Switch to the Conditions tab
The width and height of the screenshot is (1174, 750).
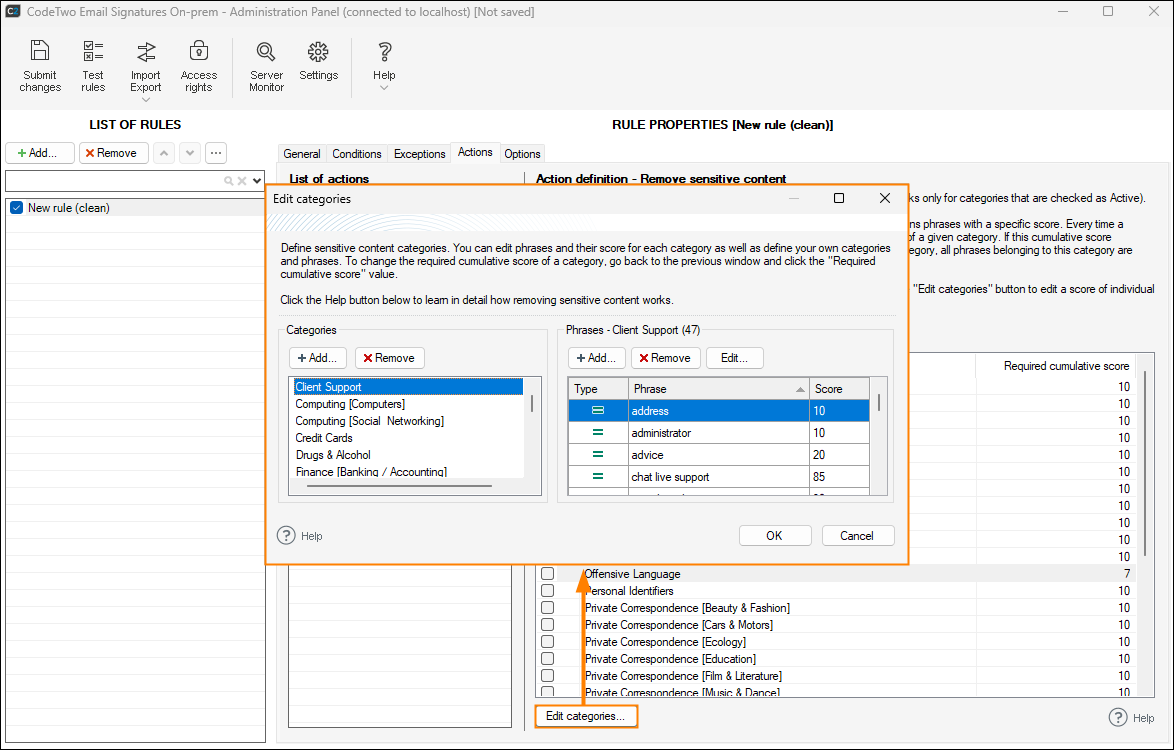point(357,154)
